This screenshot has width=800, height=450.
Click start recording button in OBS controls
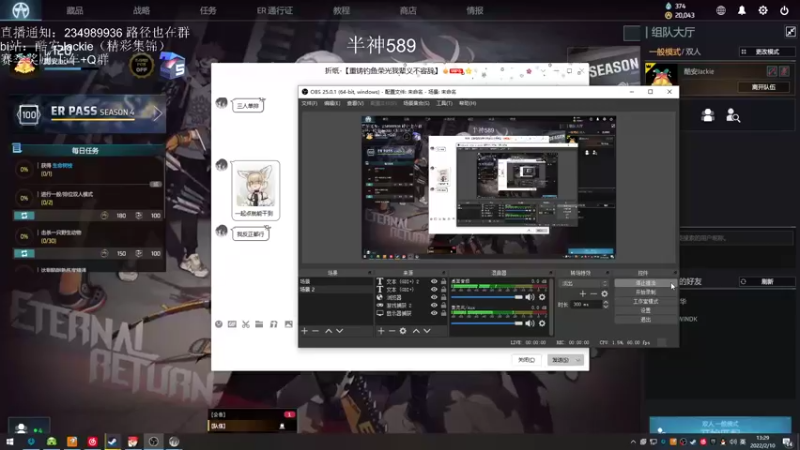click(645, 292)
